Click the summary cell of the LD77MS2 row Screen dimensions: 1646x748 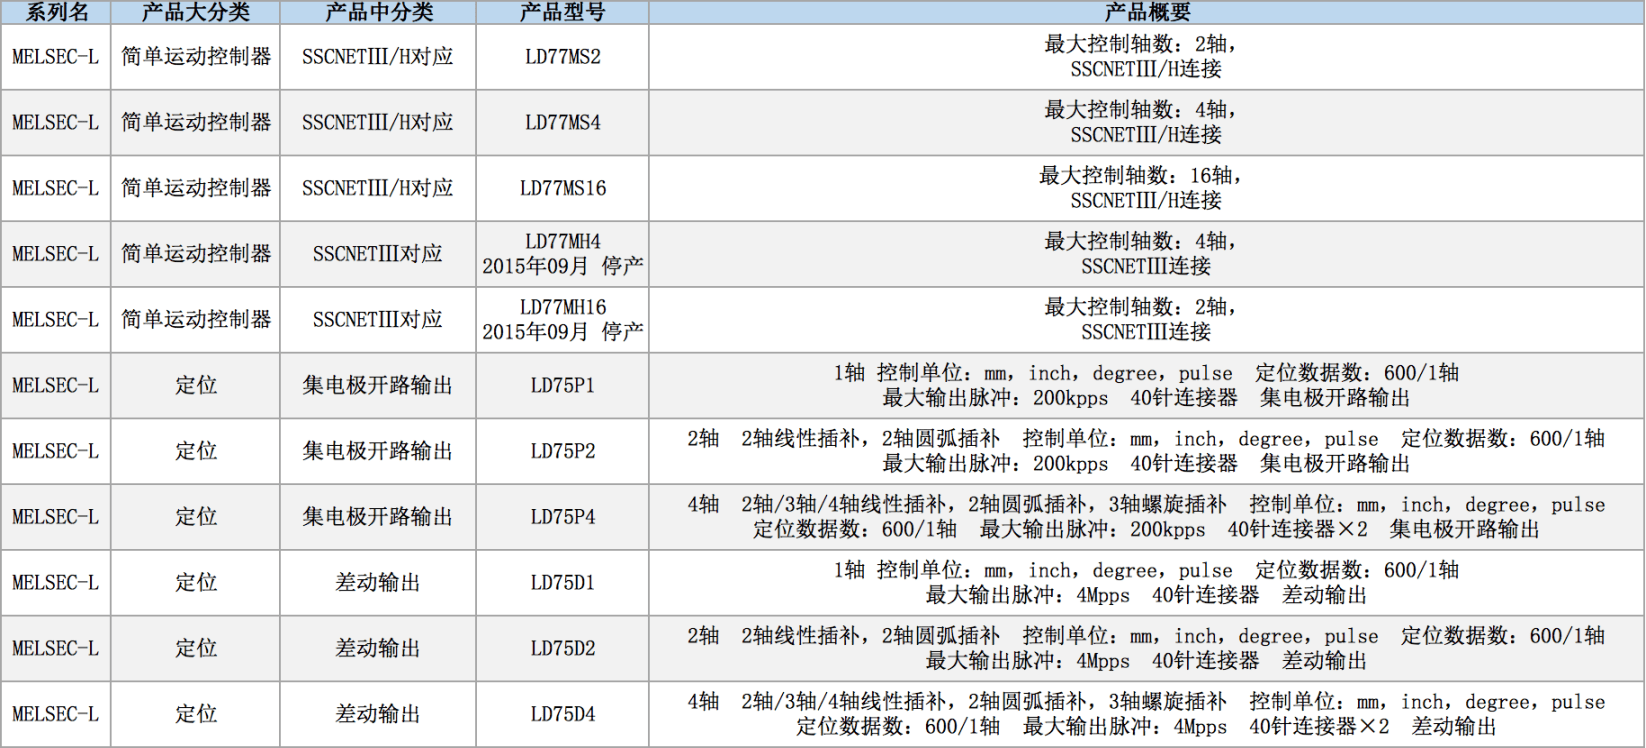tap(1146, 57)
